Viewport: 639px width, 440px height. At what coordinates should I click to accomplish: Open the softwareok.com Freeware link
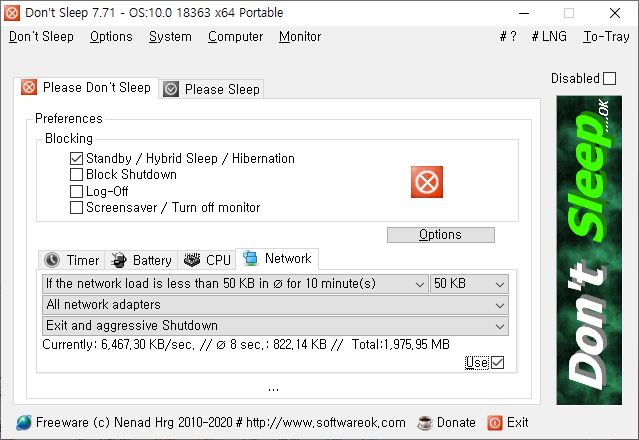221,422
